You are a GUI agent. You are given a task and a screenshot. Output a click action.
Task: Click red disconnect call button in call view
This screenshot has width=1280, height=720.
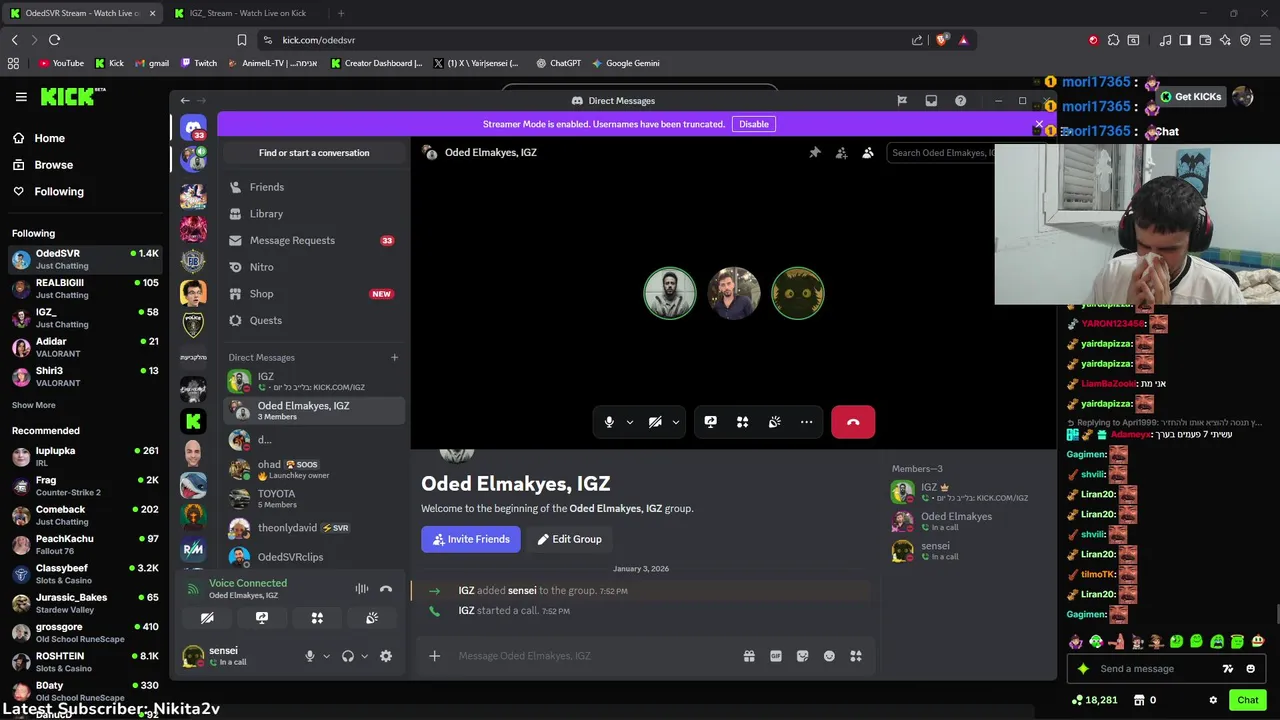coord(853,422)
